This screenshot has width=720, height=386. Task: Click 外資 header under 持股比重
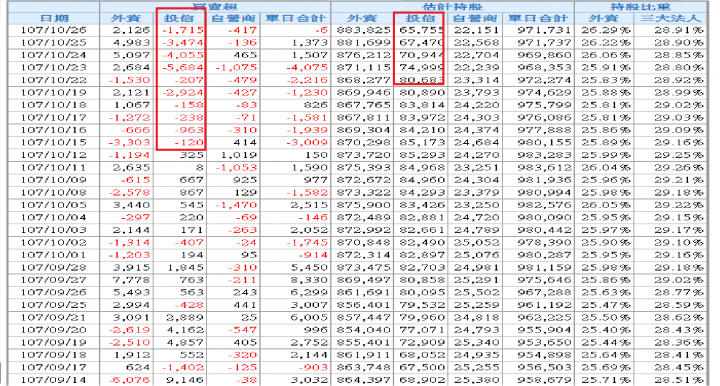point(604,18)
